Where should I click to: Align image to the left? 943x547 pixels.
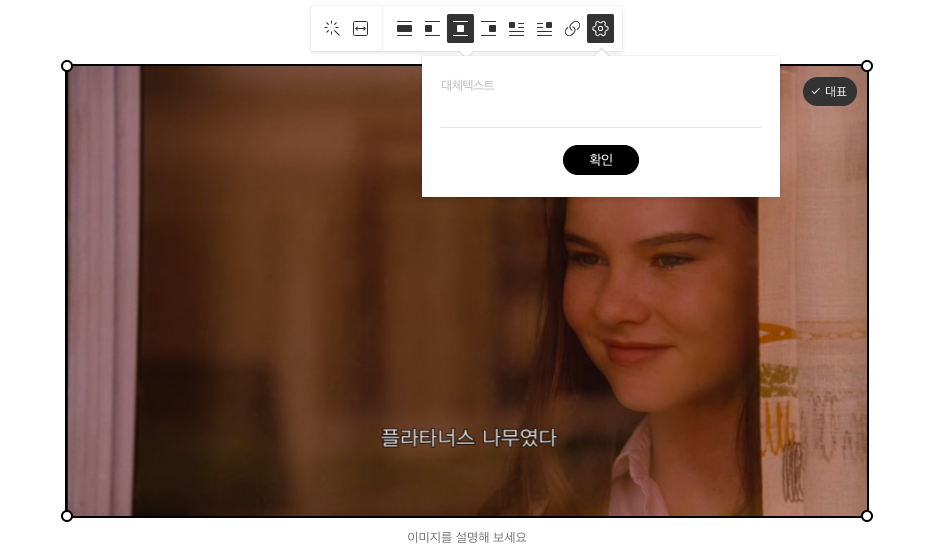(x=432, y=28)
